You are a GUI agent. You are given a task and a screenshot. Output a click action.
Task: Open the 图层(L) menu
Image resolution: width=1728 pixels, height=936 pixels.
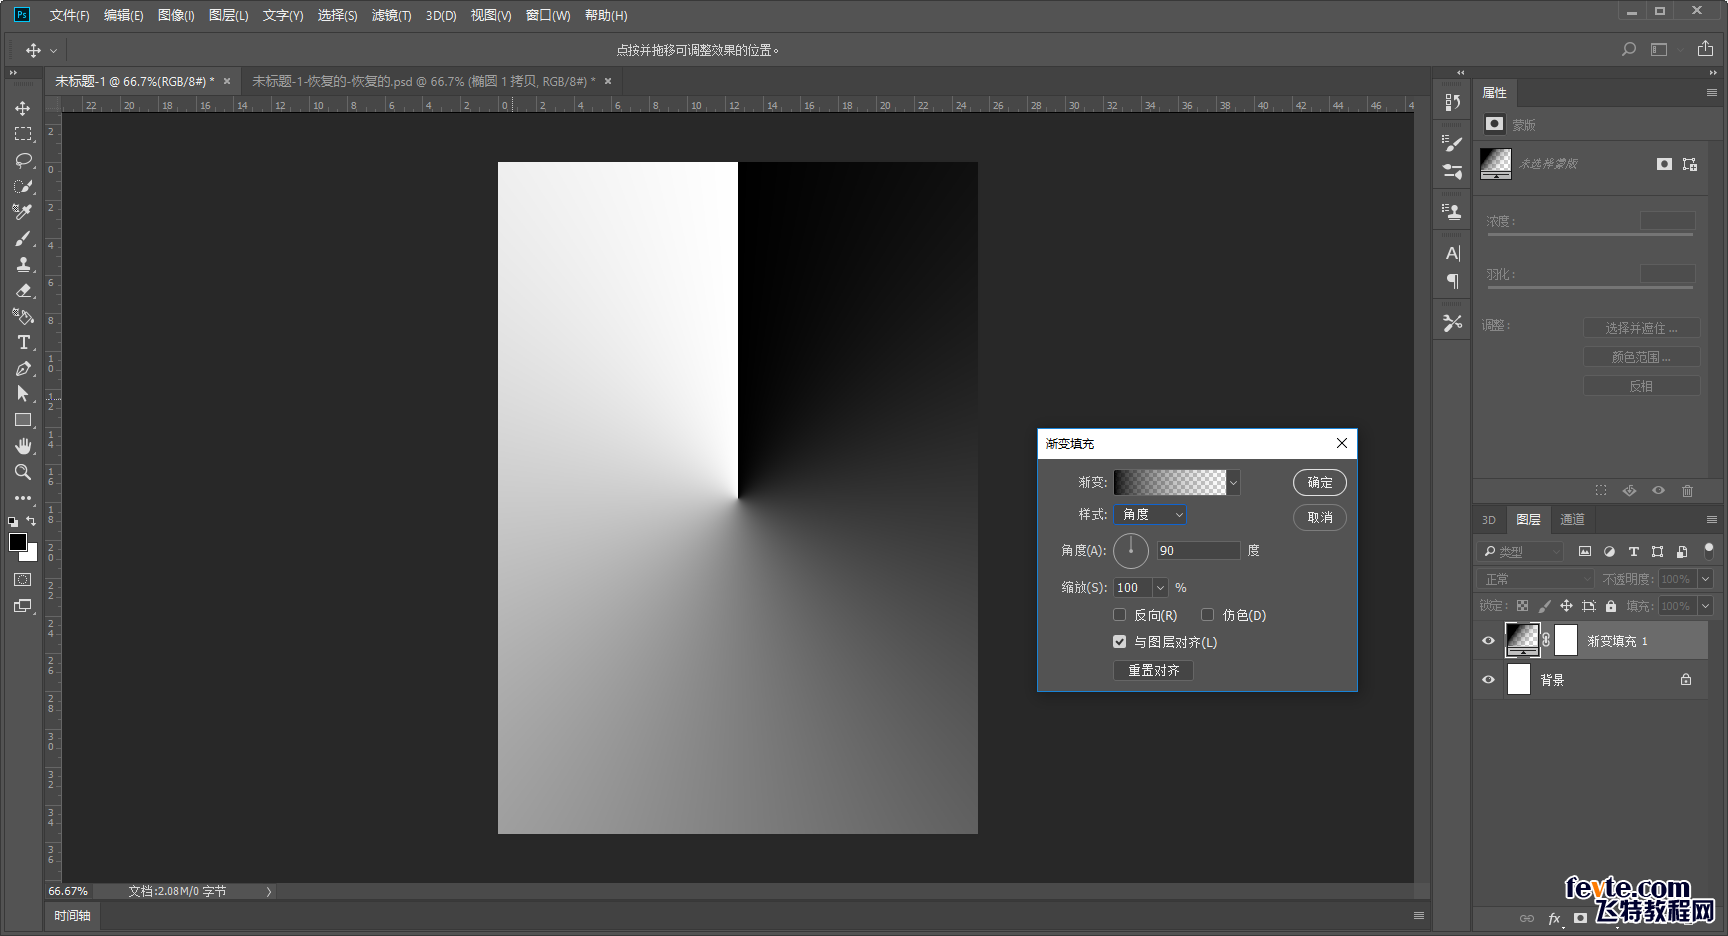(x=228, y=15)
